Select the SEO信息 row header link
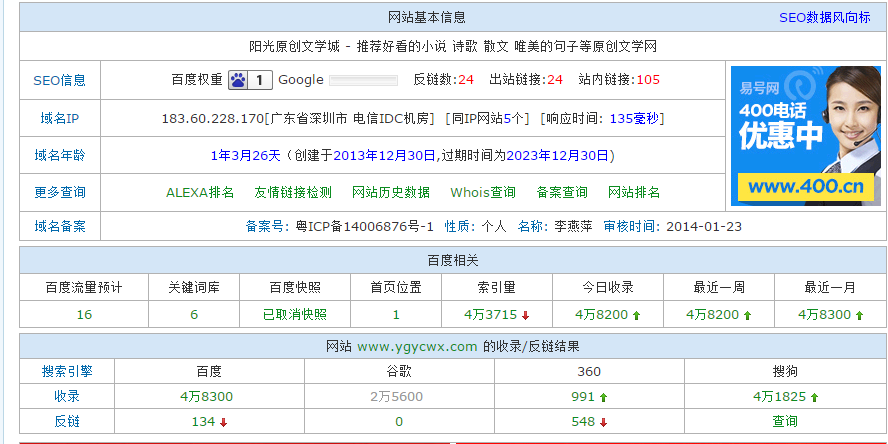This screenshot has width=888, height=444. pyautogui.click(x=60, y=81)
